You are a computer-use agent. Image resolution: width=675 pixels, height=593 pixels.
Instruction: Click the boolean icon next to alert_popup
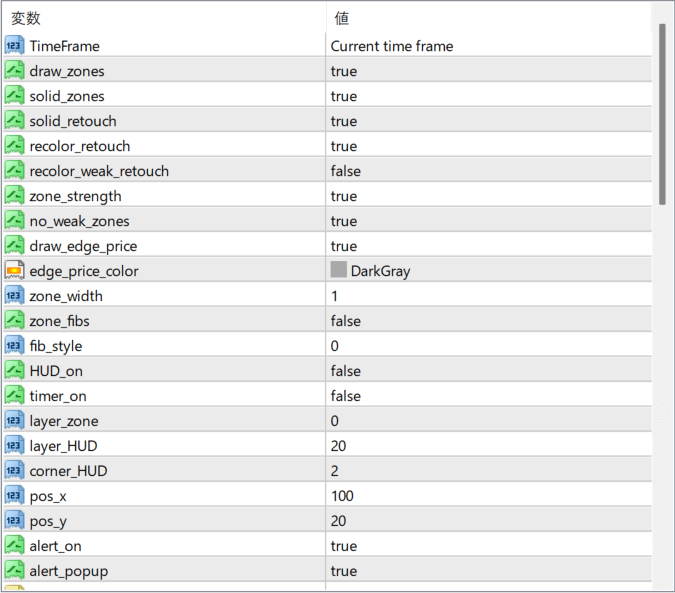tap(14, 571)
